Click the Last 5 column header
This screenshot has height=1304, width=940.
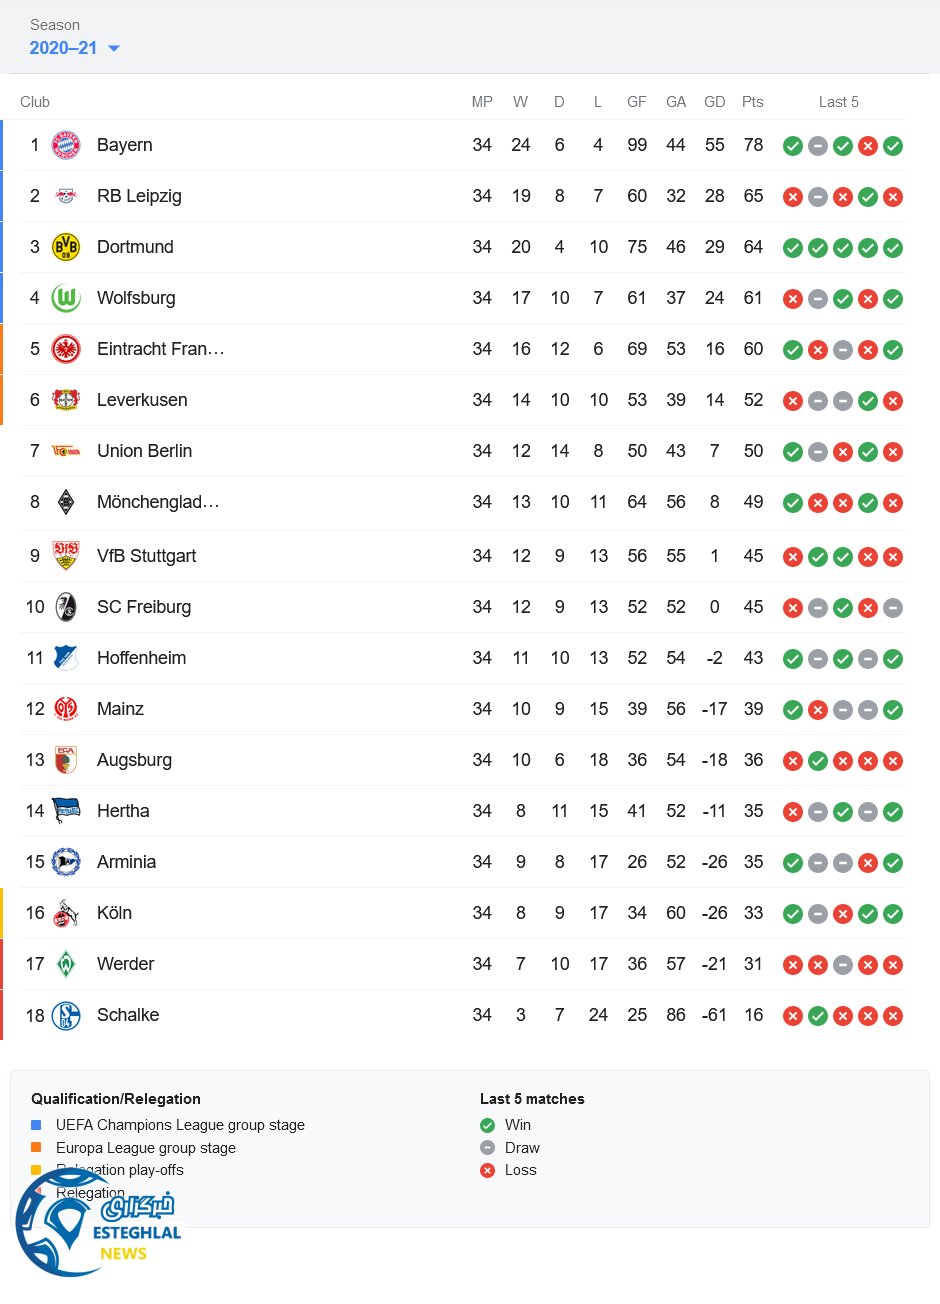tap(838, 102)
